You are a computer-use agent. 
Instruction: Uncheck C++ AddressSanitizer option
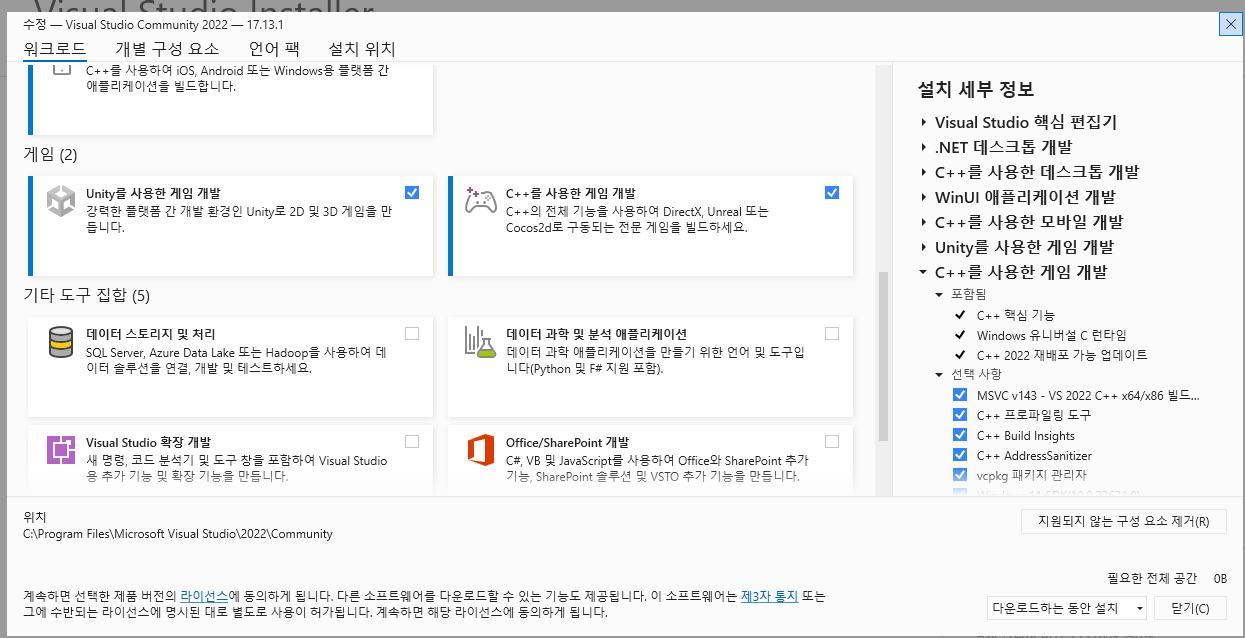[960, 455]
